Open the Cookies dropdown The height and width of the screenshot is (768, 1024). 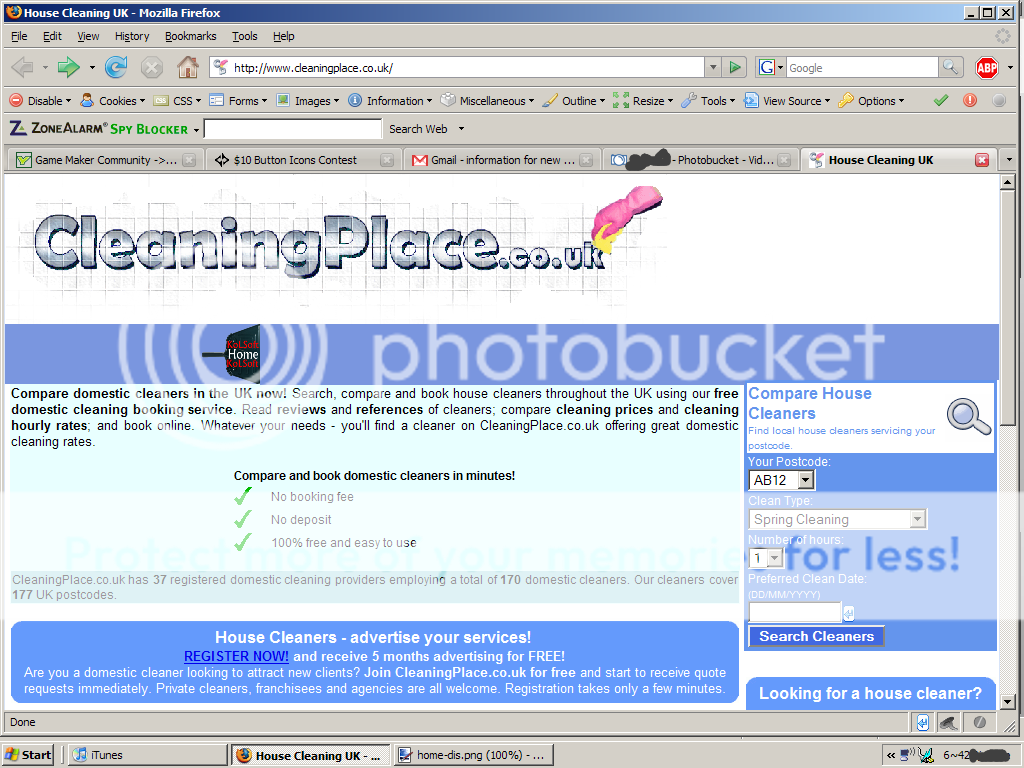coord(112,101)
